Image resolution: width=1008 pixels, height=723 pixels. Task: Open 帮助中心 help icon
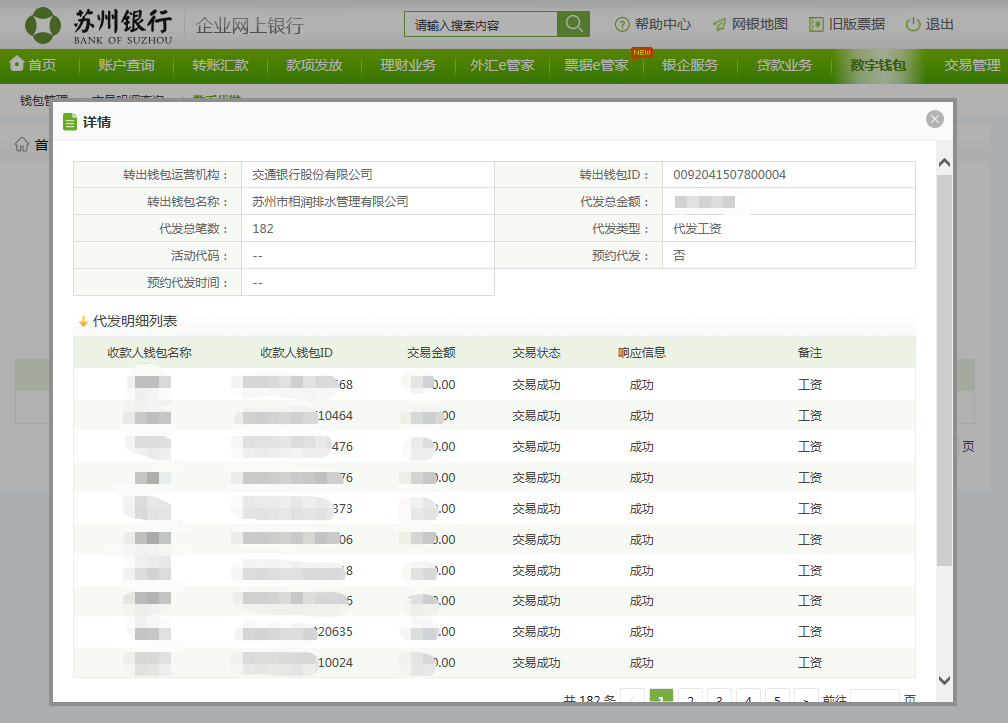point(622,24)
